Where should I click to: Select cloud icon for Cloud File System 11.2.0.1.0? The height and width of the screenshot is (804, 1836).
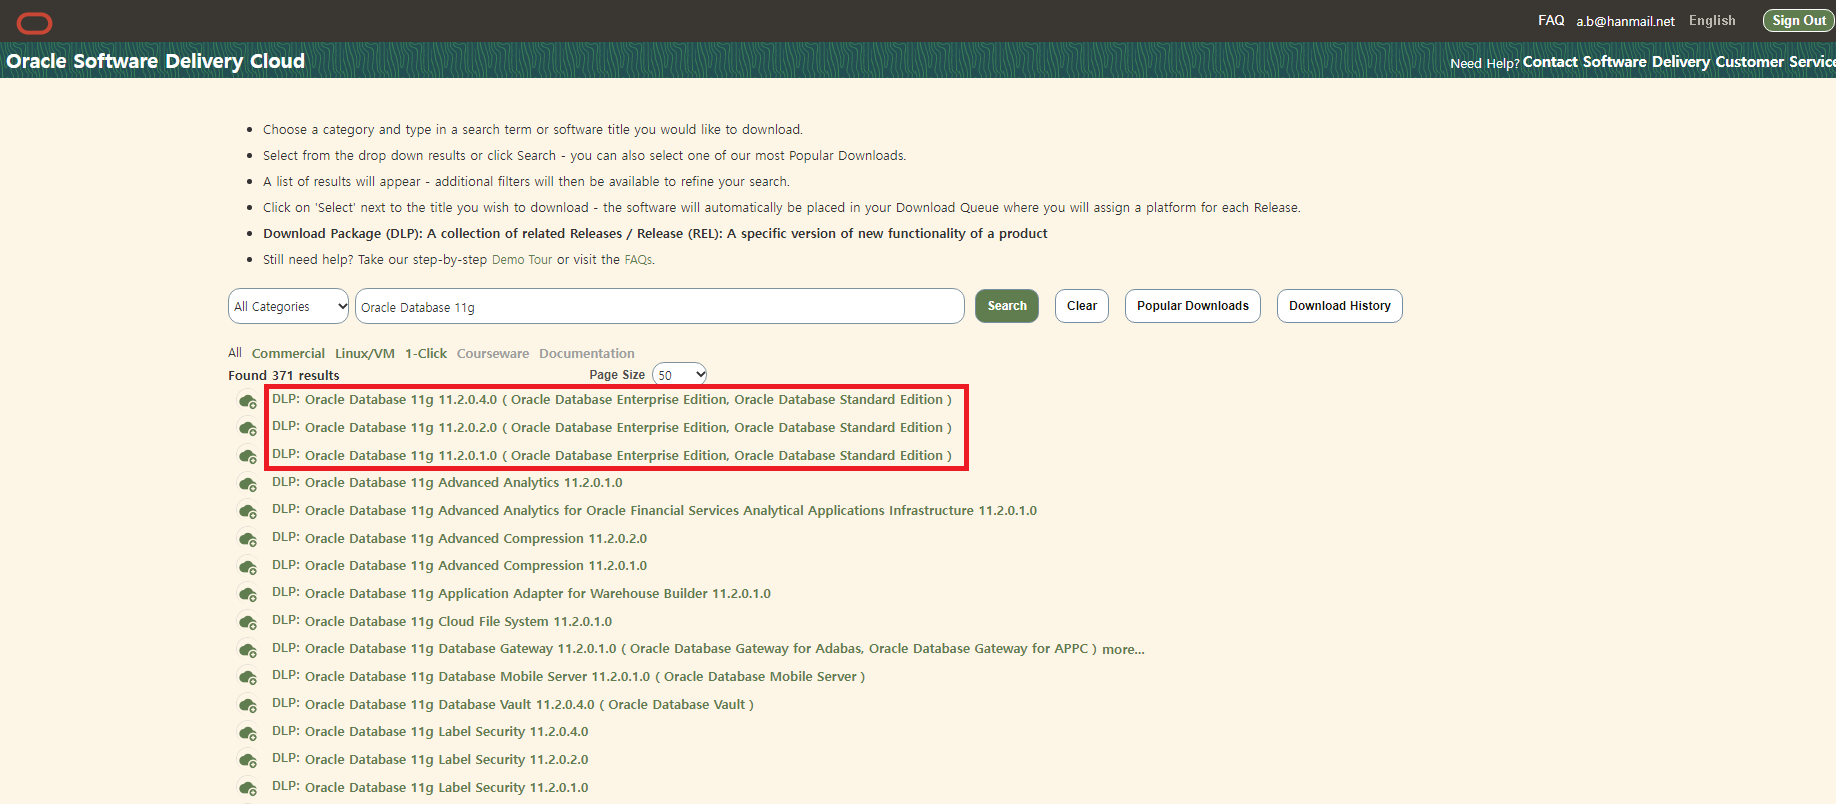point(248,622)
